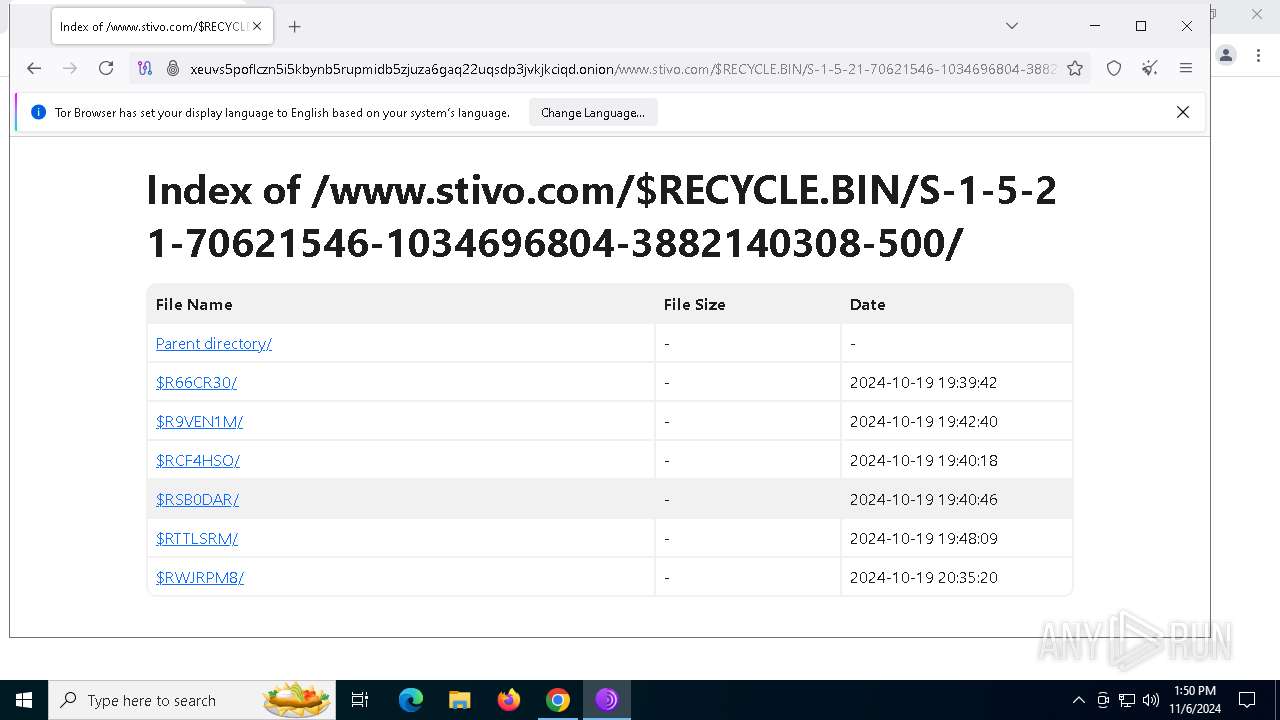Open the $R9VEN1M folder
This screenshot has height=720, width=1280.
(199, 421)
